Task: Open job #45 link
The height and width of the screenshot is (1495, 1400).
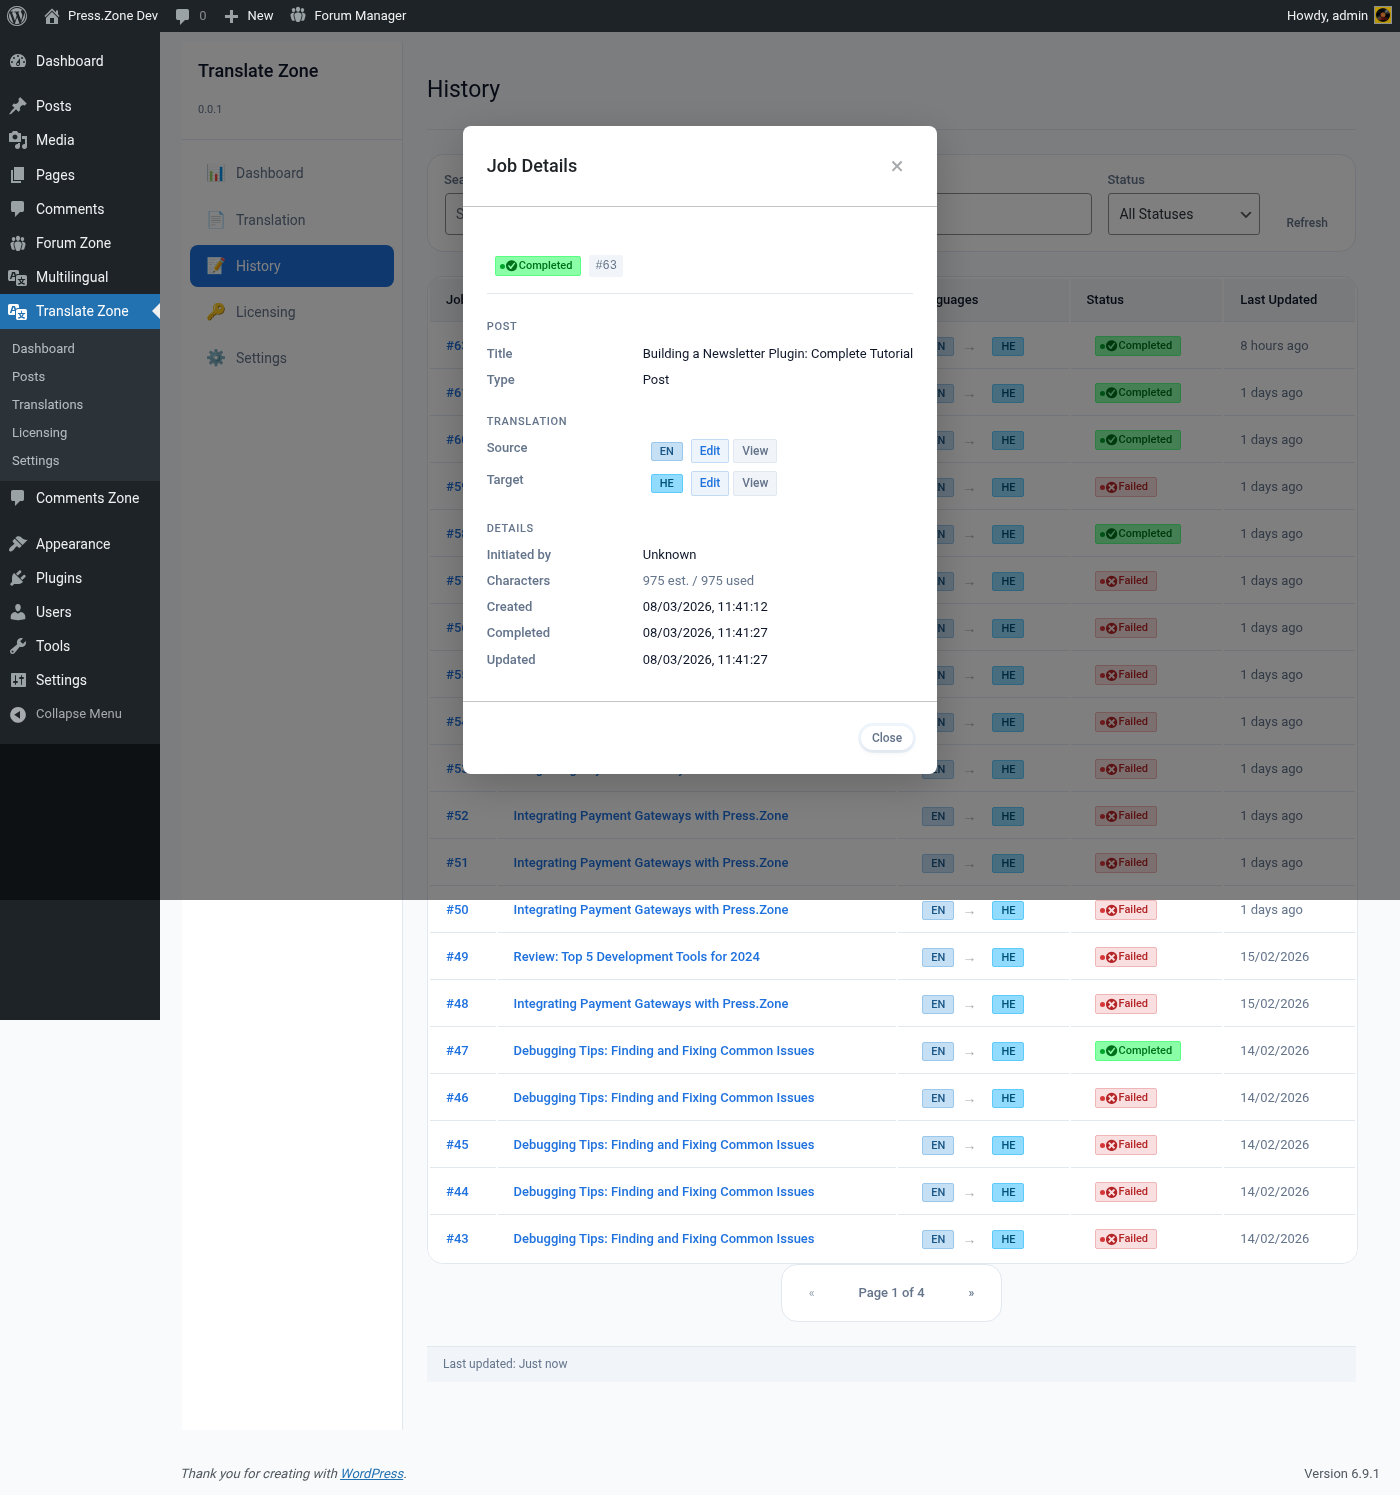Action: 457,1145
